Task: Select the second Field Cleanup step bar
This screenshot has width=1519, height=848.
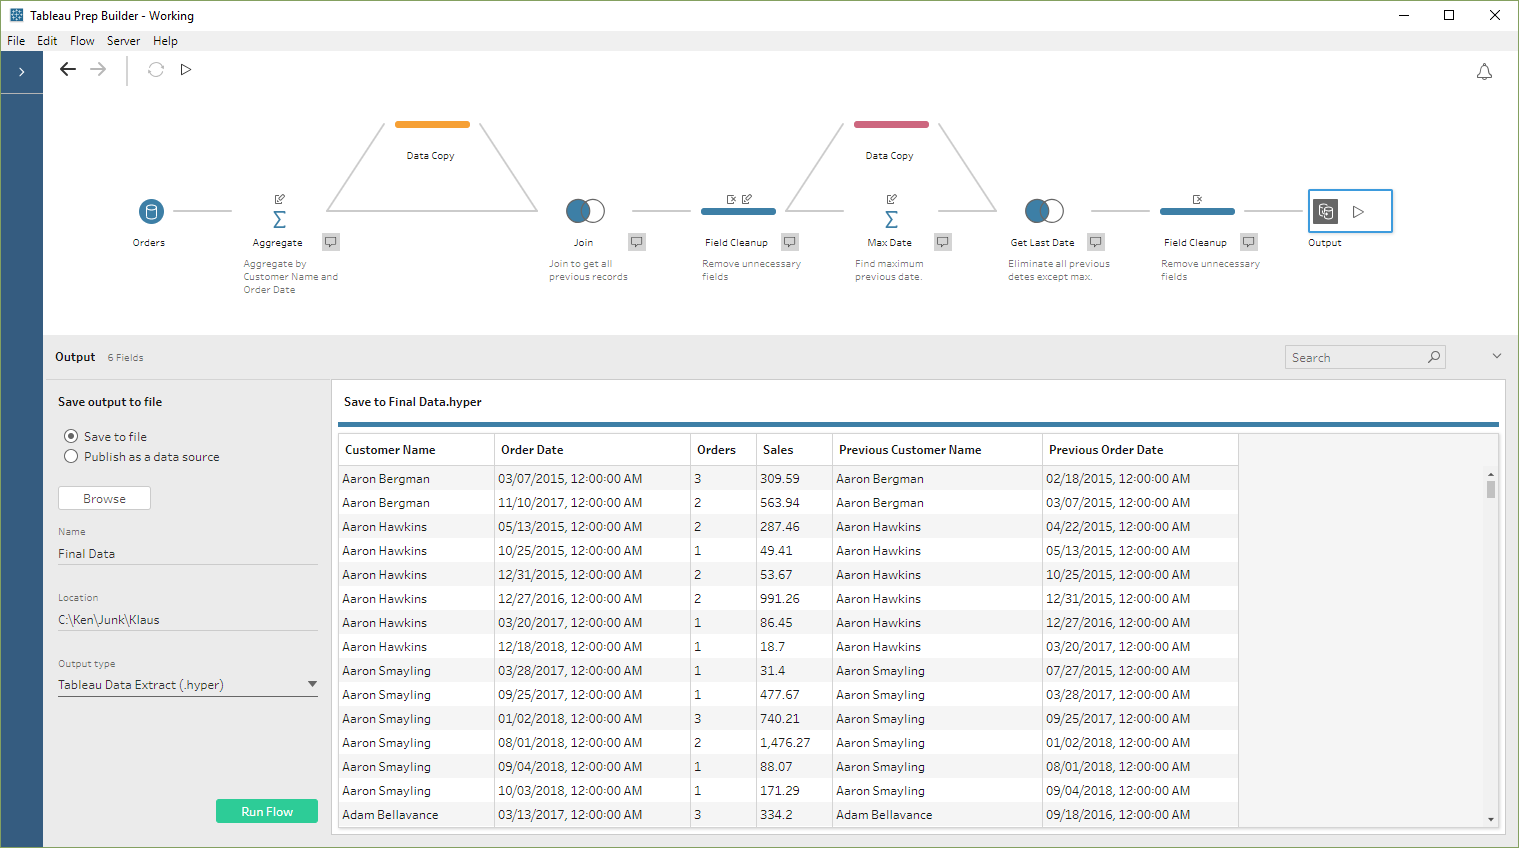Action: point(1197,211)
